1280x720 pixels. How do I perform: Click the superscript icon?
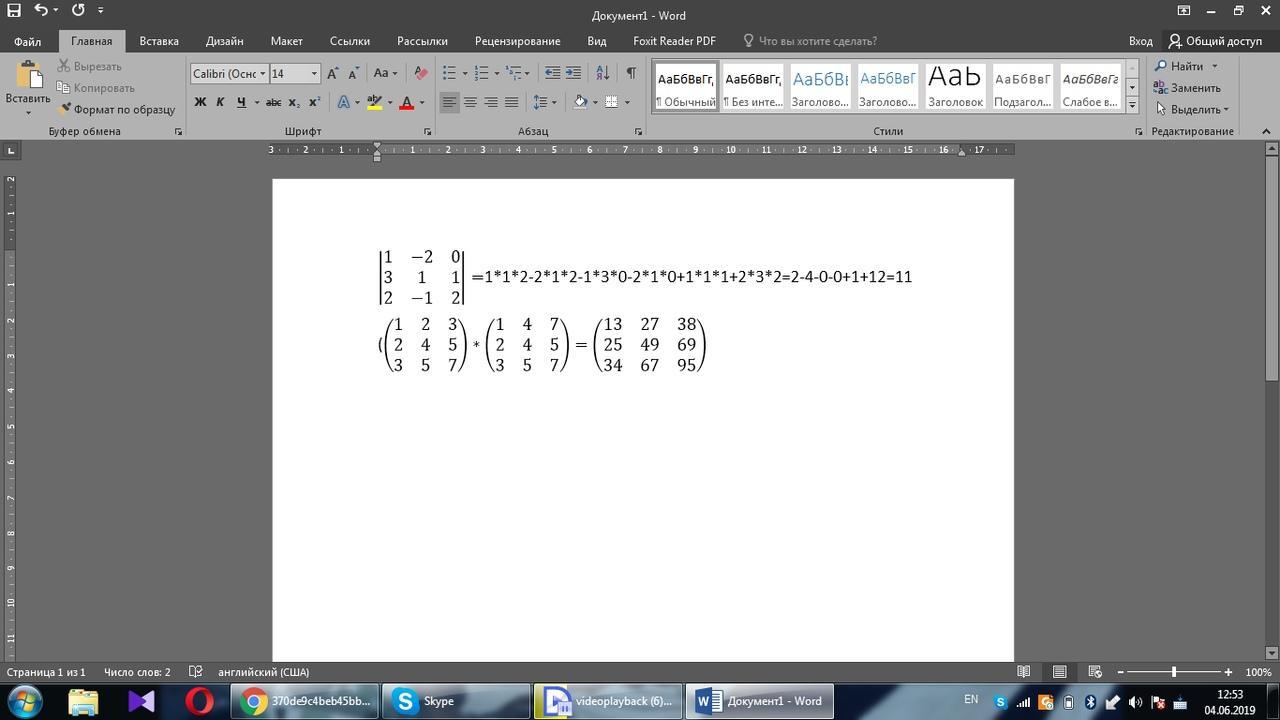[314, 102]
